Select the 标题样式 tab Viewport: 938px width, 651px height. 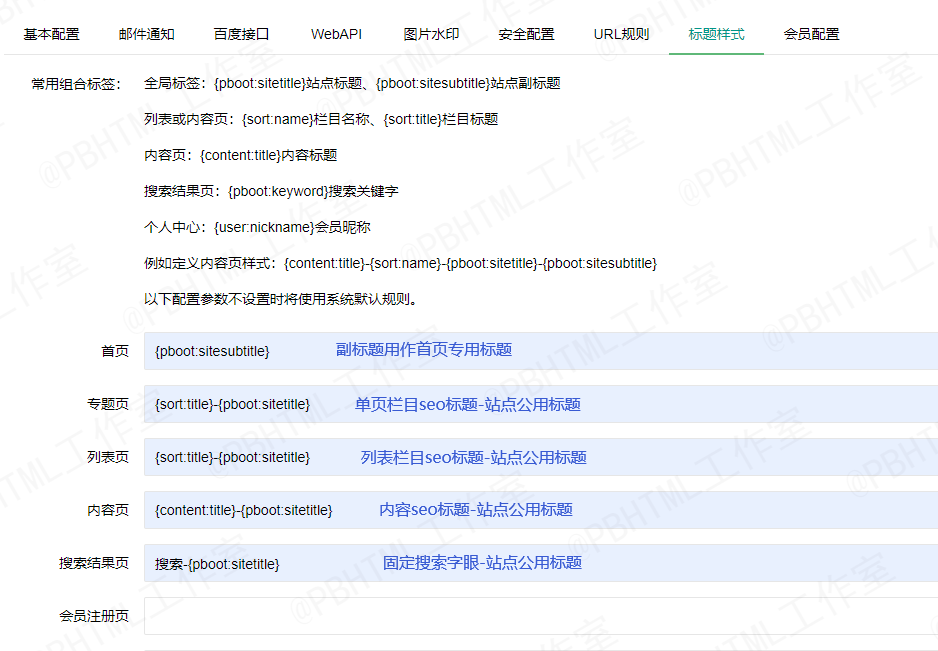click(x=716, y=34)
